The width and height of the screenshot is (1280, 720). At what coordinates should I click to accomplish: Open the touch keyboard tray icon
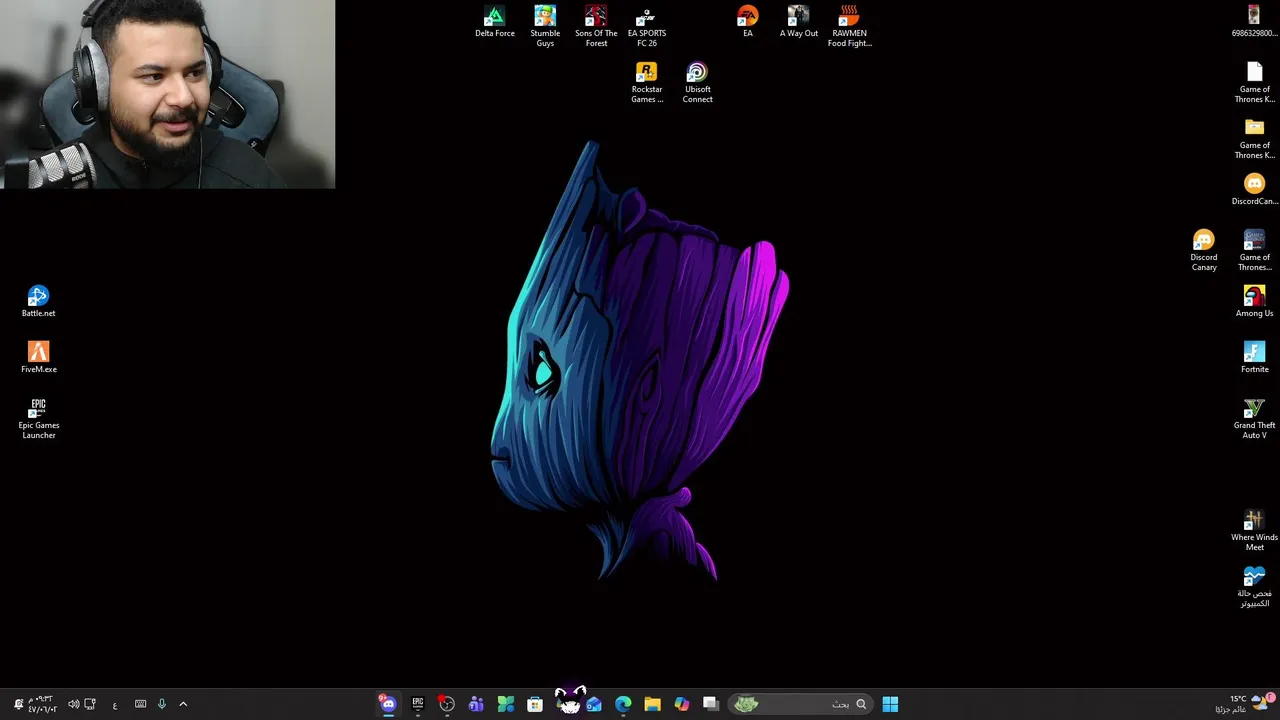point(140,704)
